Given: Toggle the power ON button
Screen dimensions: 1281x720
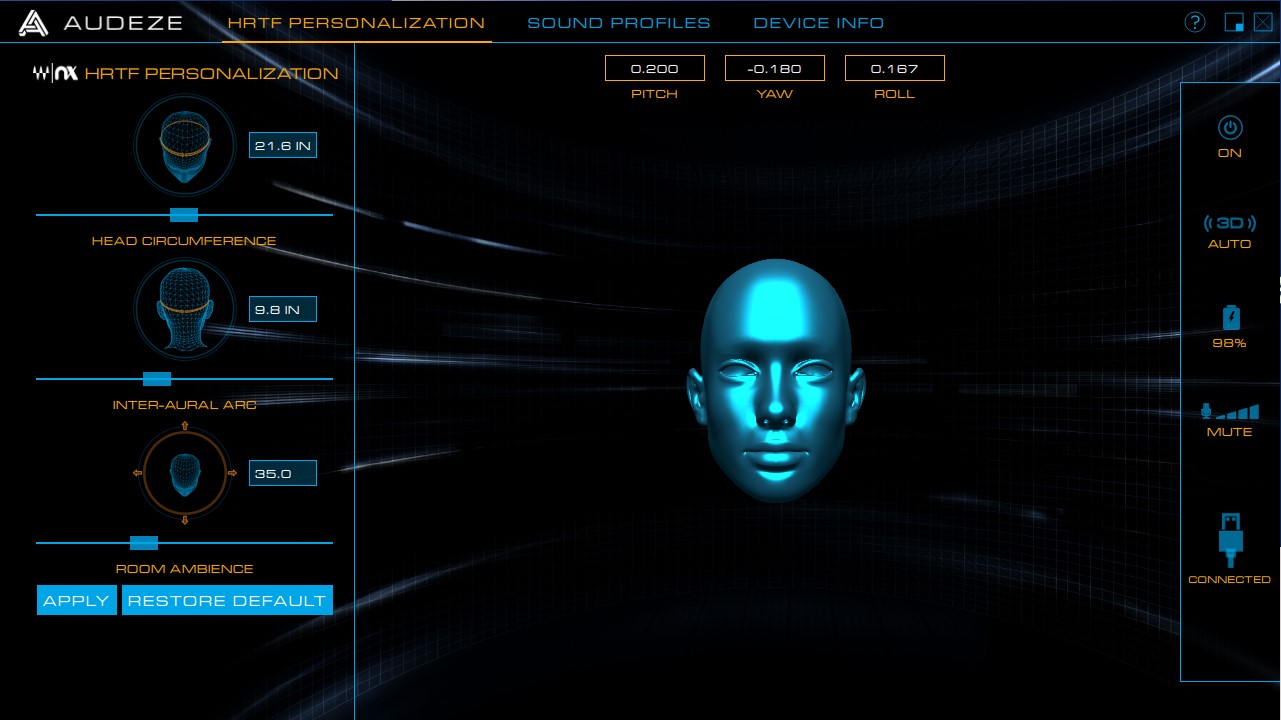Looking at the screenshot, I should point(1230,128).
